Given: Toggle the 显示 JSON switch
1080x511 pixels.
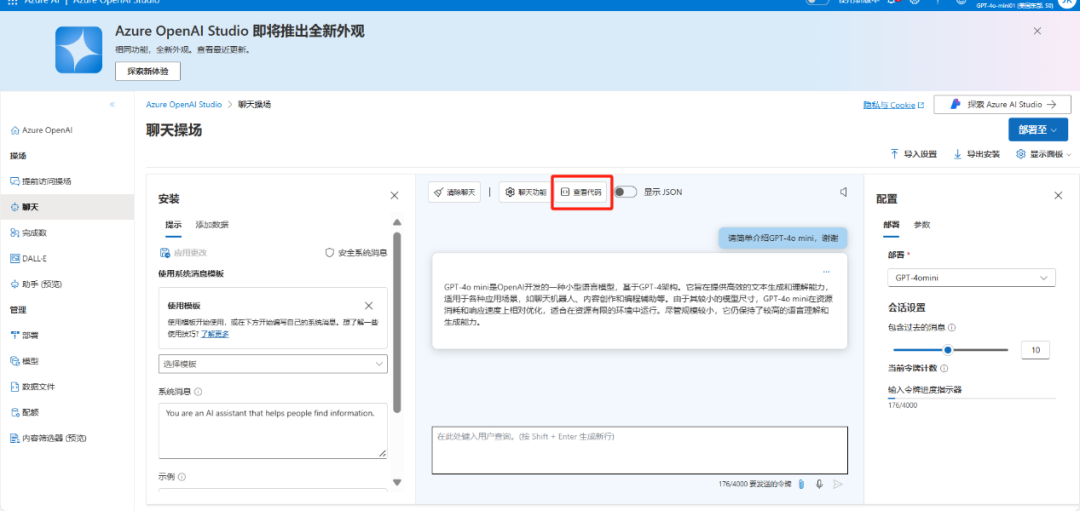Looking at the screenshot, I should pos(626,192).
